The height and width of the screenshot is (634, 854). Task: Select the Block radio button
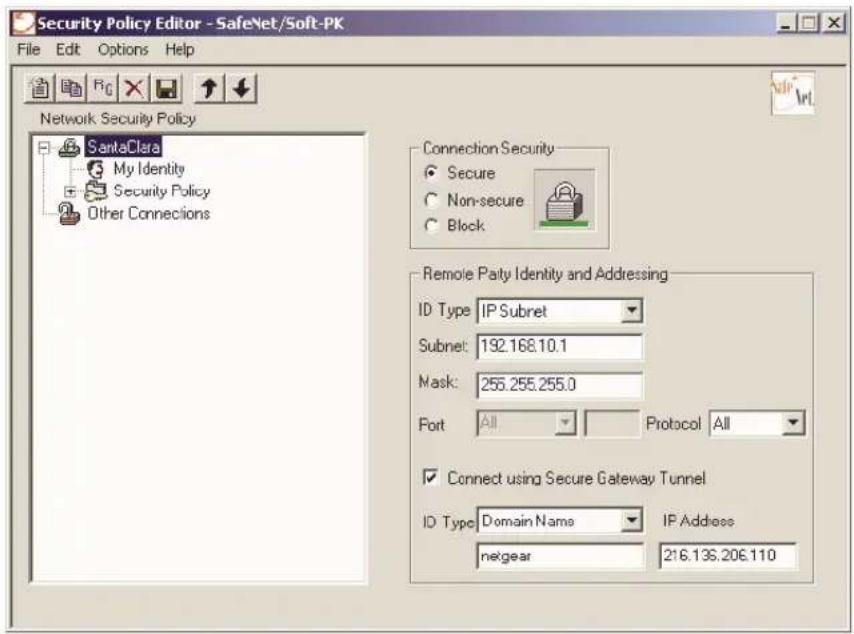pyautogui.click(x=431, y=225)
